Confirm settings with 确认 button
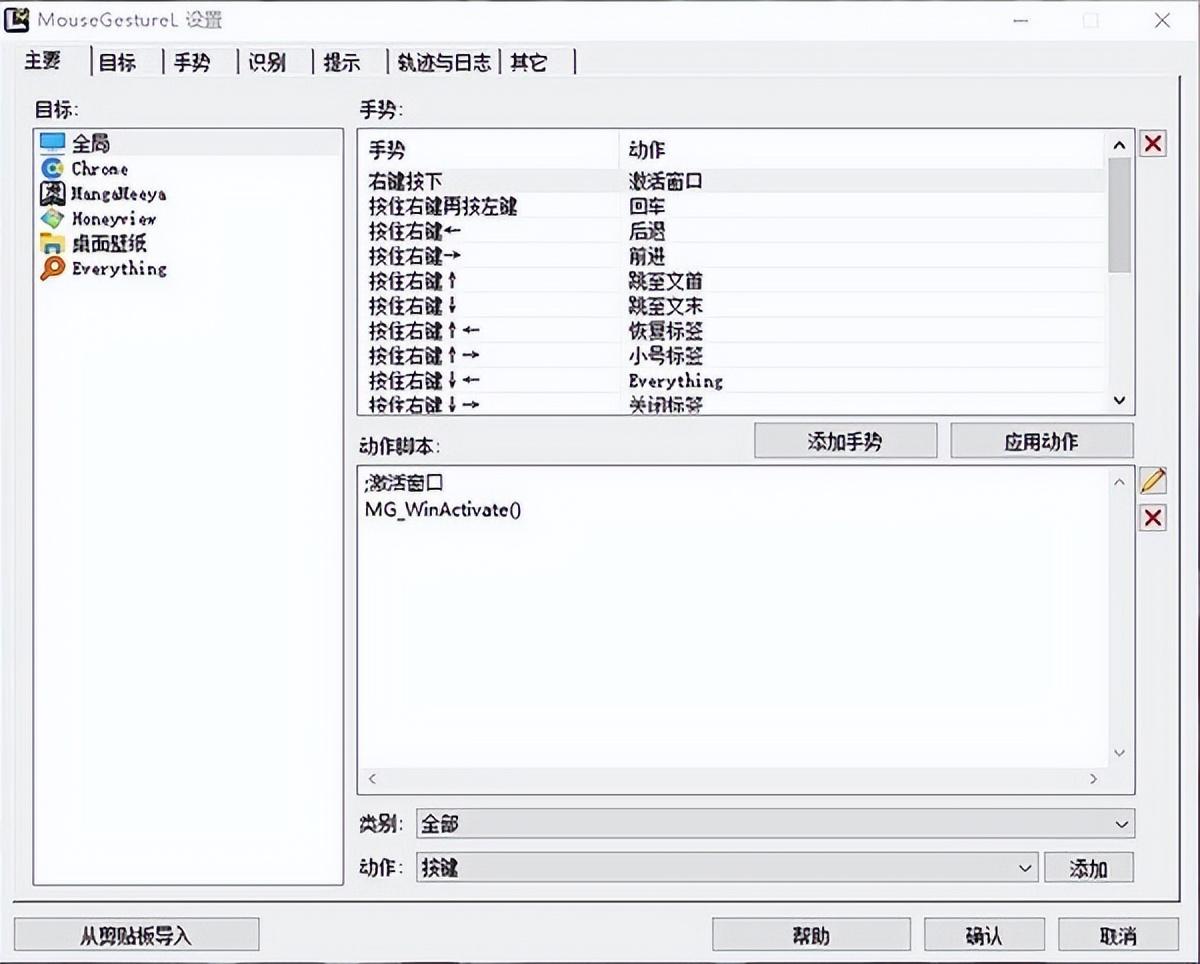1200x964 pixels. click(x=984, y=935)
